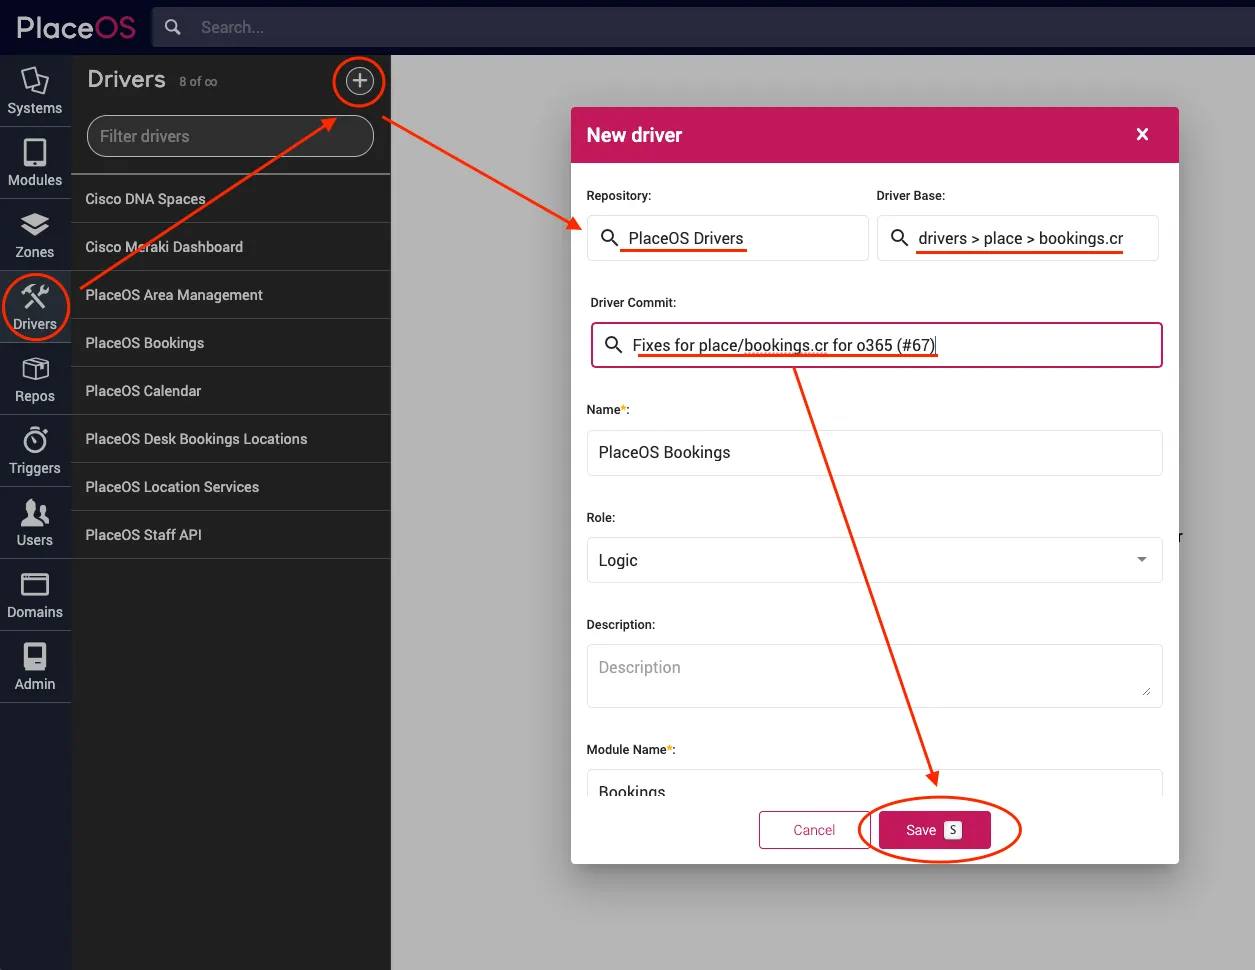Open the Systems section
This screenshot has width=1255, height=970.
[35, 90]
